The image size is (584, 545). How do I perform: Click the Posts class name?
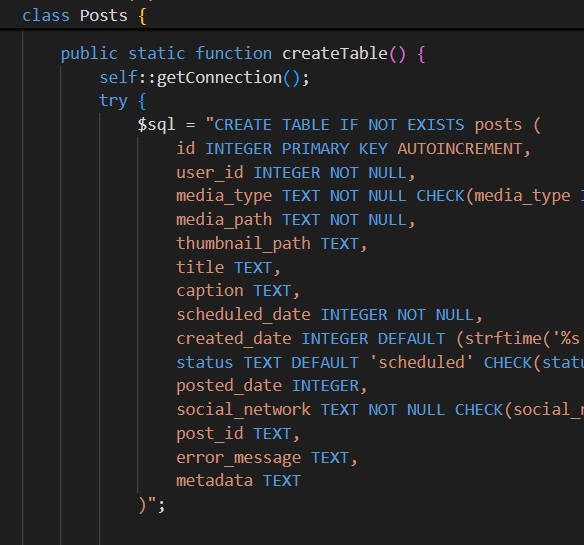click(104, 16)
